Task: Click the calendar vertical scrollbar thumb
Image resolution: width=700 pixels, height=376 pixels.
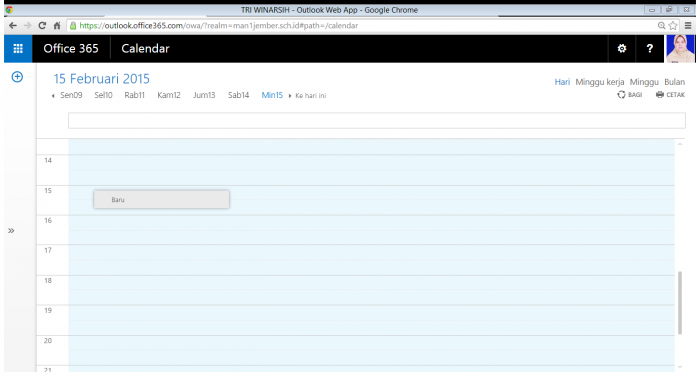Action: click(x=680, y=302)
